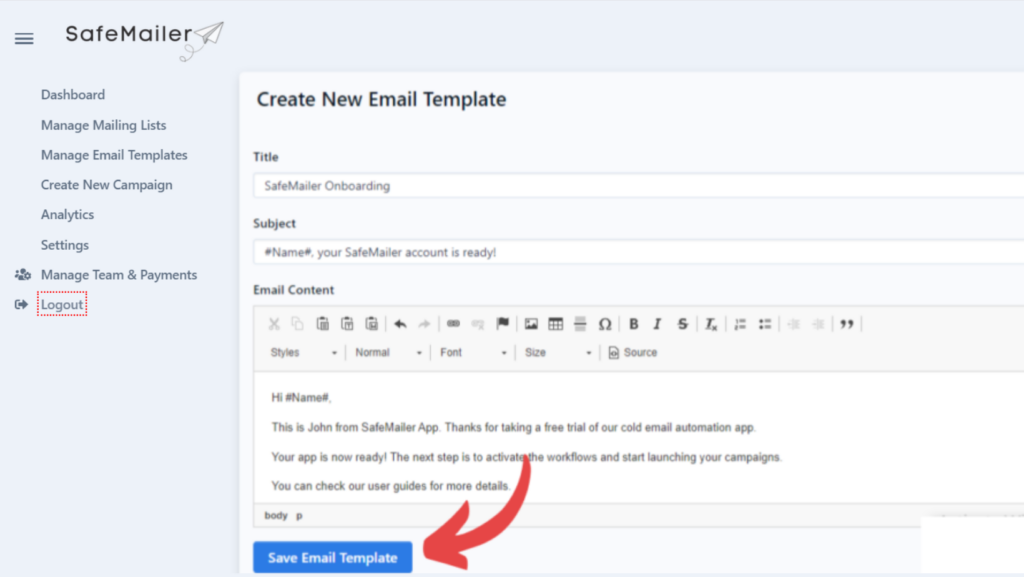The height and width of the screenshot is (577, 1024).
Task: Click the Save Email Template button
Action: [x=332, y=557]
